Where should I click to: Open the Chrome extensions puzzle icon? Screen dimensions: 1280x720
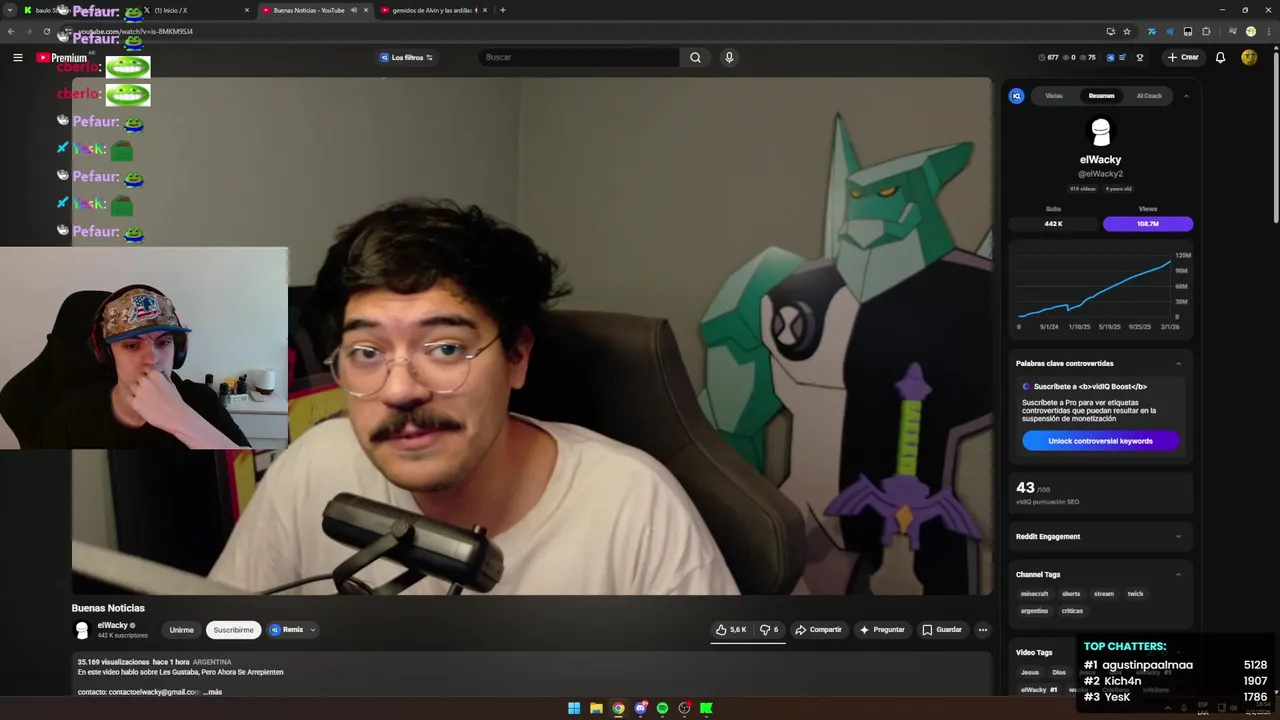click(x=1206, y=31)
